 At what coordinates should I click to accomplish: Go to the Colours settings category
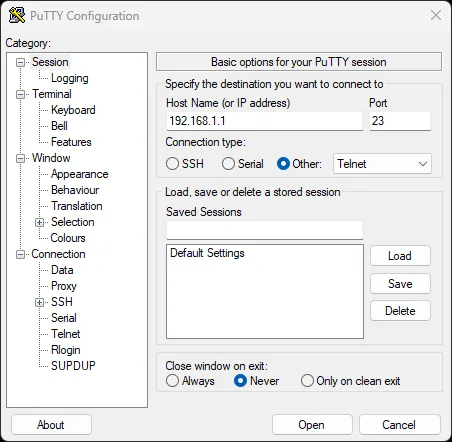[x=68, y=238]
